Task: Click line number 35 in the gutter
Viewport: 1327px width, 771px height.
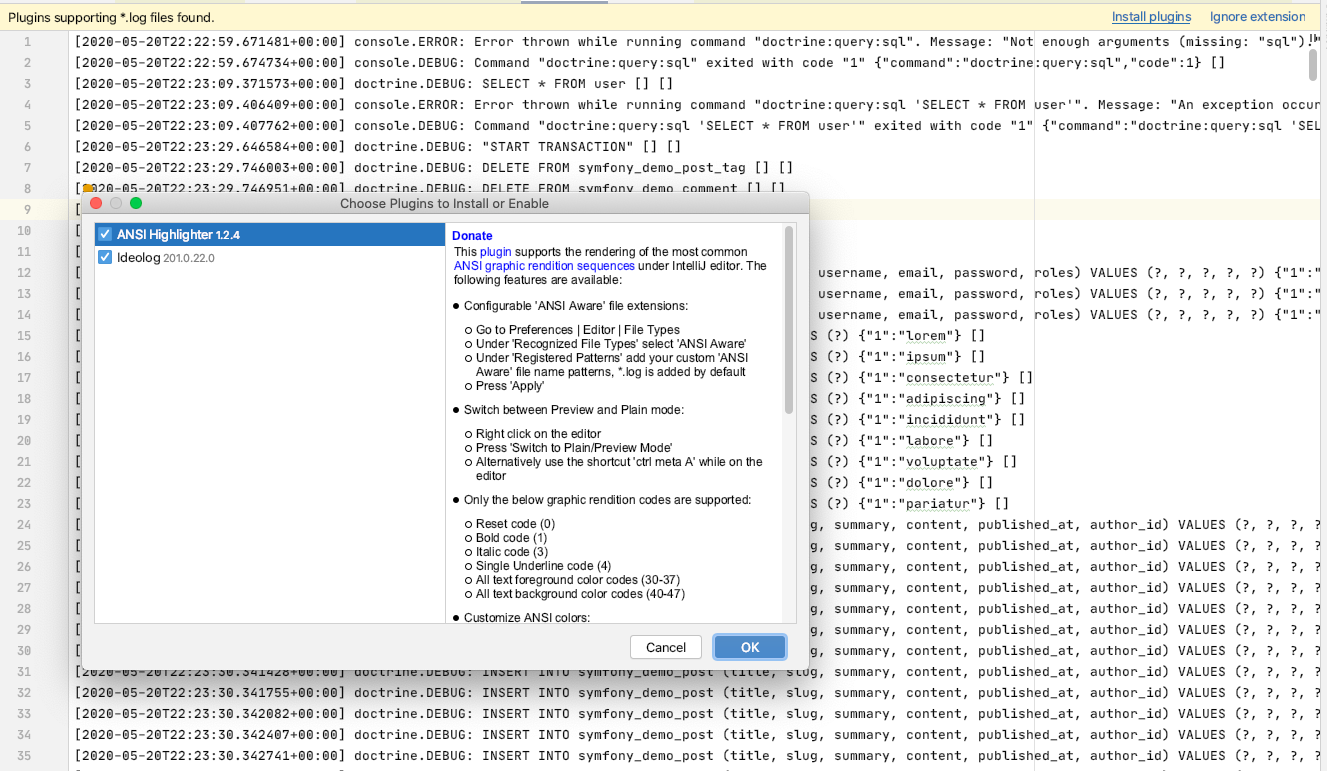Action: point(23,756)
